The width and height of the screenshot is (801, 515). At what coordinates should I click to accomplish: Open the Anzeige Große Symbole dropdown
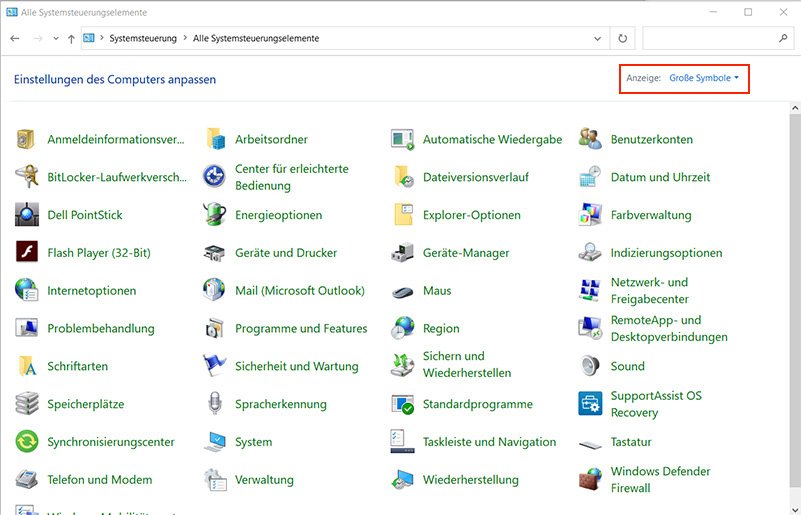pos(704,78)
